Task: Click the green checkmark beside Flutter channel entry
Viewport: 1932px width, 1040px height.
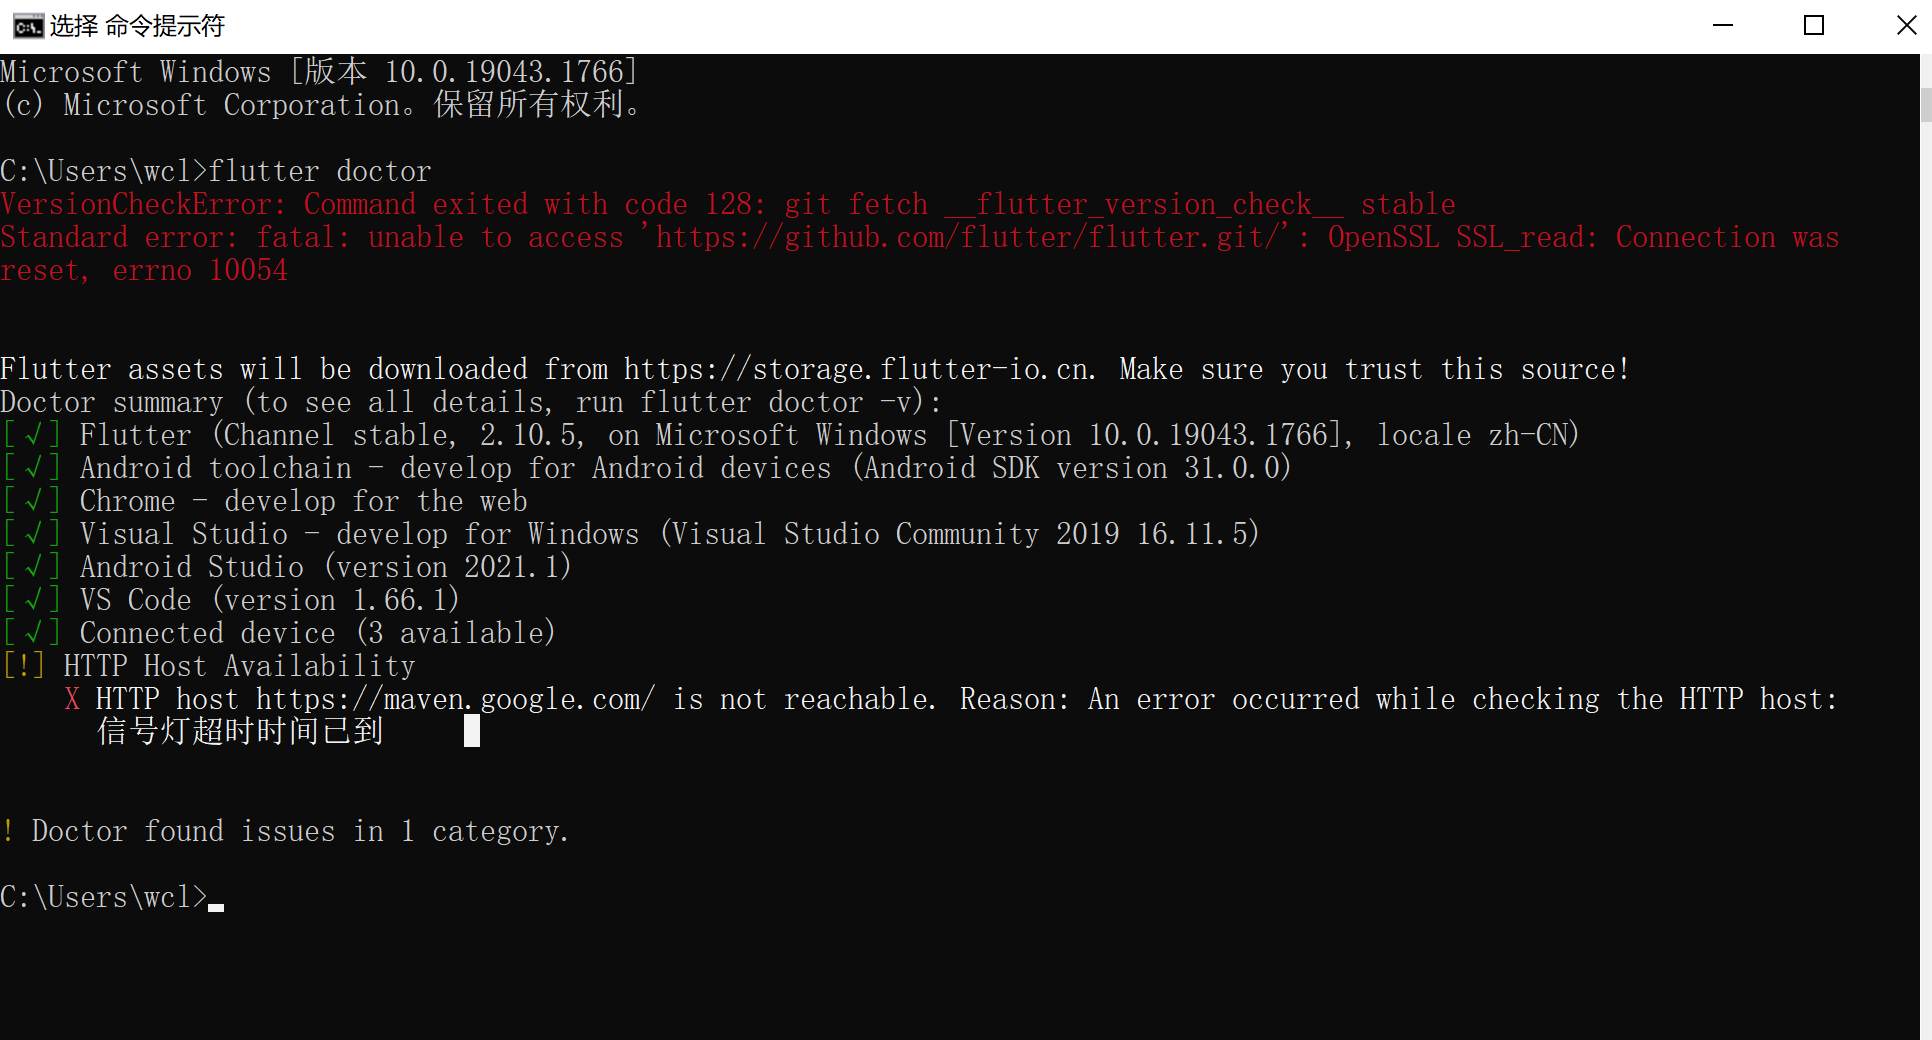Action: pyautogui.click(x=33, y=434)
